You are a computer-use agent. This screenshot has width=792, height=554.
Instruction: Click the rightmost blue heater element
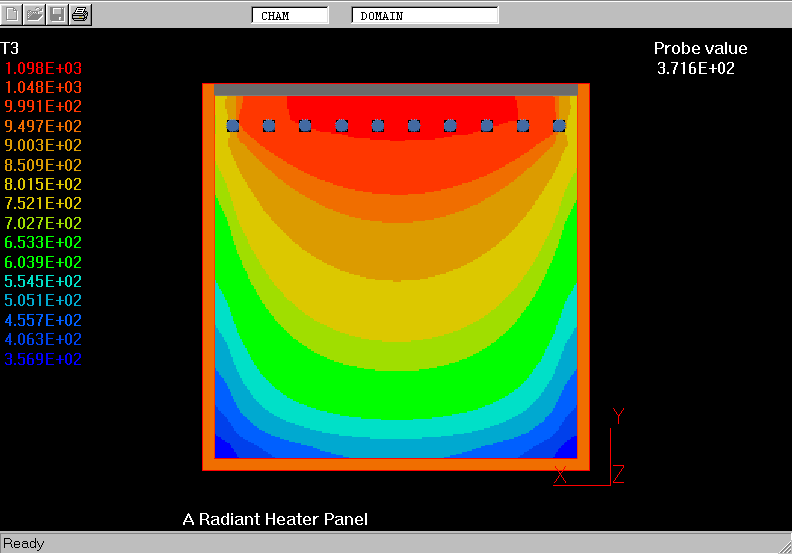(x=559, y=125)
